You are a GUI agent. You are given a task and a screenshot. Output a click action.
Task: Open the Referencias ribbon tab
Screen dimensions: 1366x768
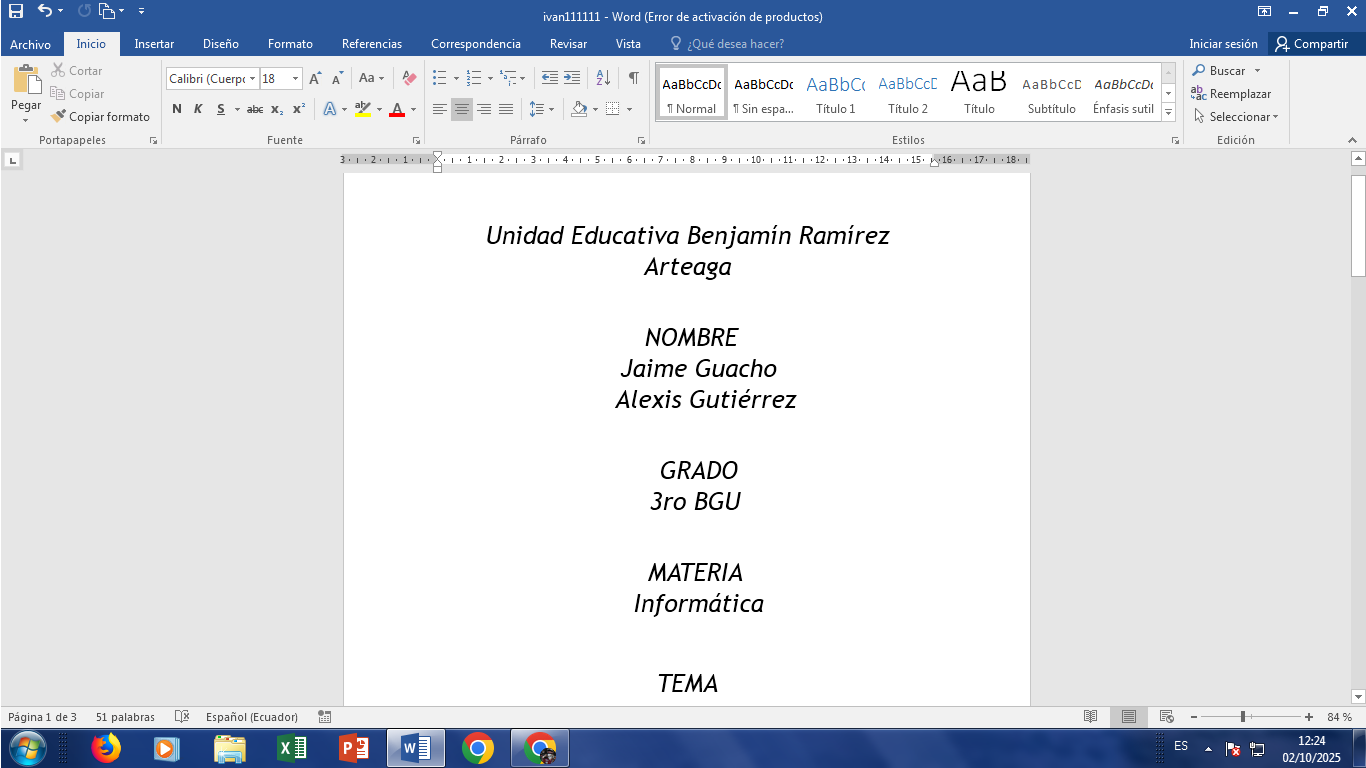coord(372,44)
